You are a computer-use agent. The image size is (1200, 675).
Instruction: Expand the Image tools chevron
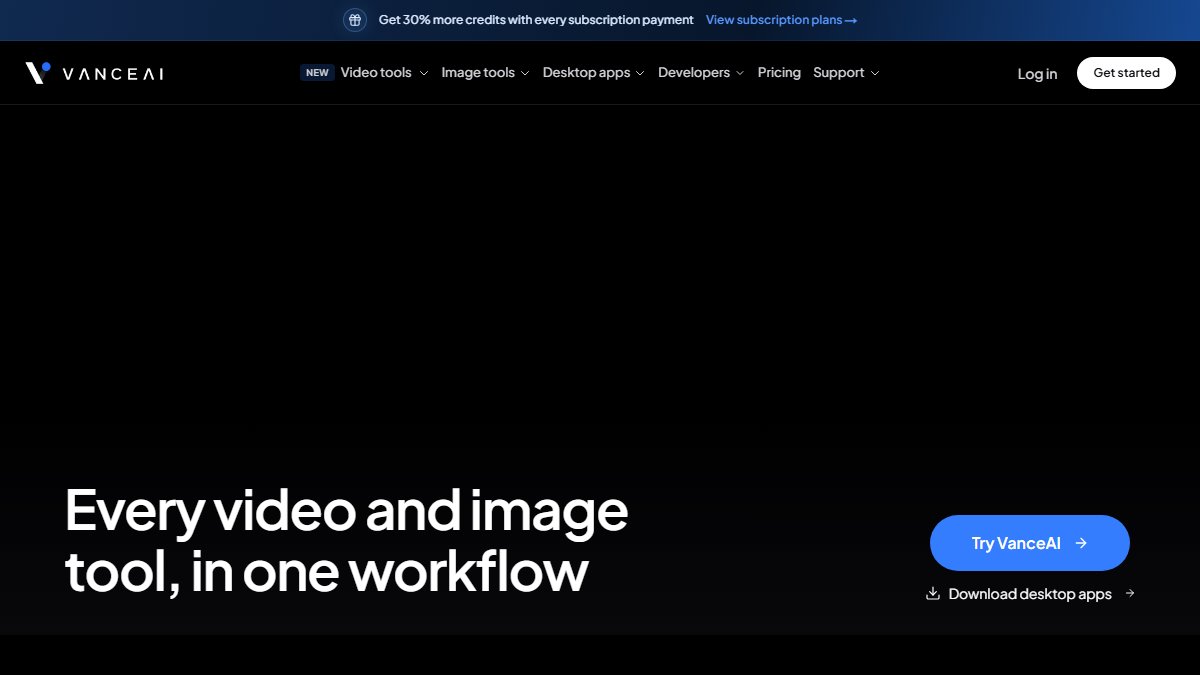[525, 73]
